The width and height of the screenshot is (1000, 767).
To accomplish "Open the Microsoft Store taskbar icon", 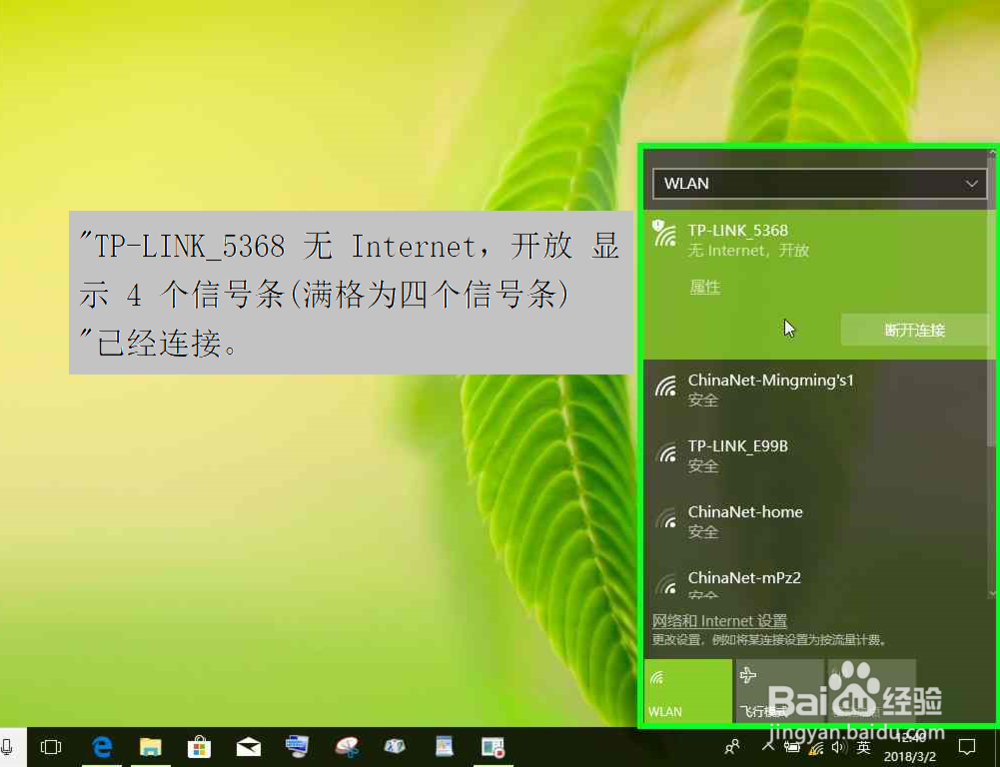I will 199,746.
